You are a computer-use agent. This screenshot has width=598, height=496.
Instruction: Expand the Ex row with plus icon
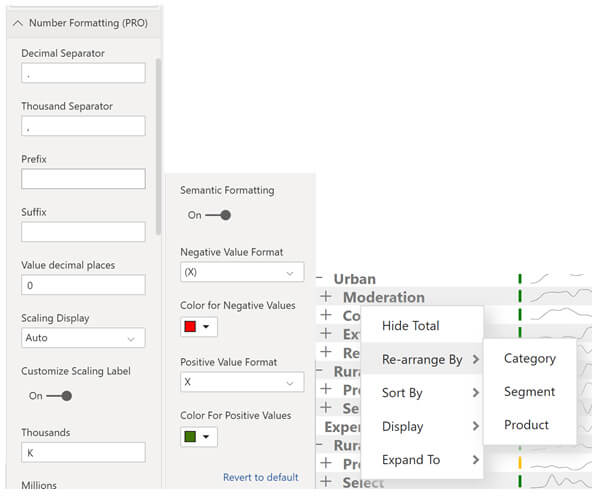(x=326, y=333)
